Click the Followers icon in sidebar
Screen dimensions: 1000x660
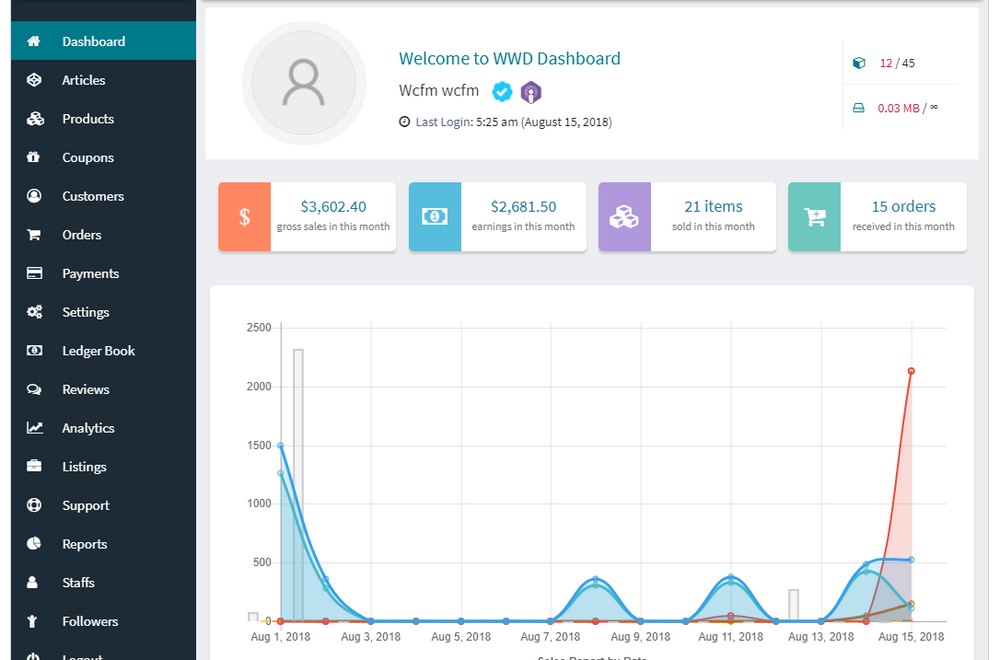[33, 621]
